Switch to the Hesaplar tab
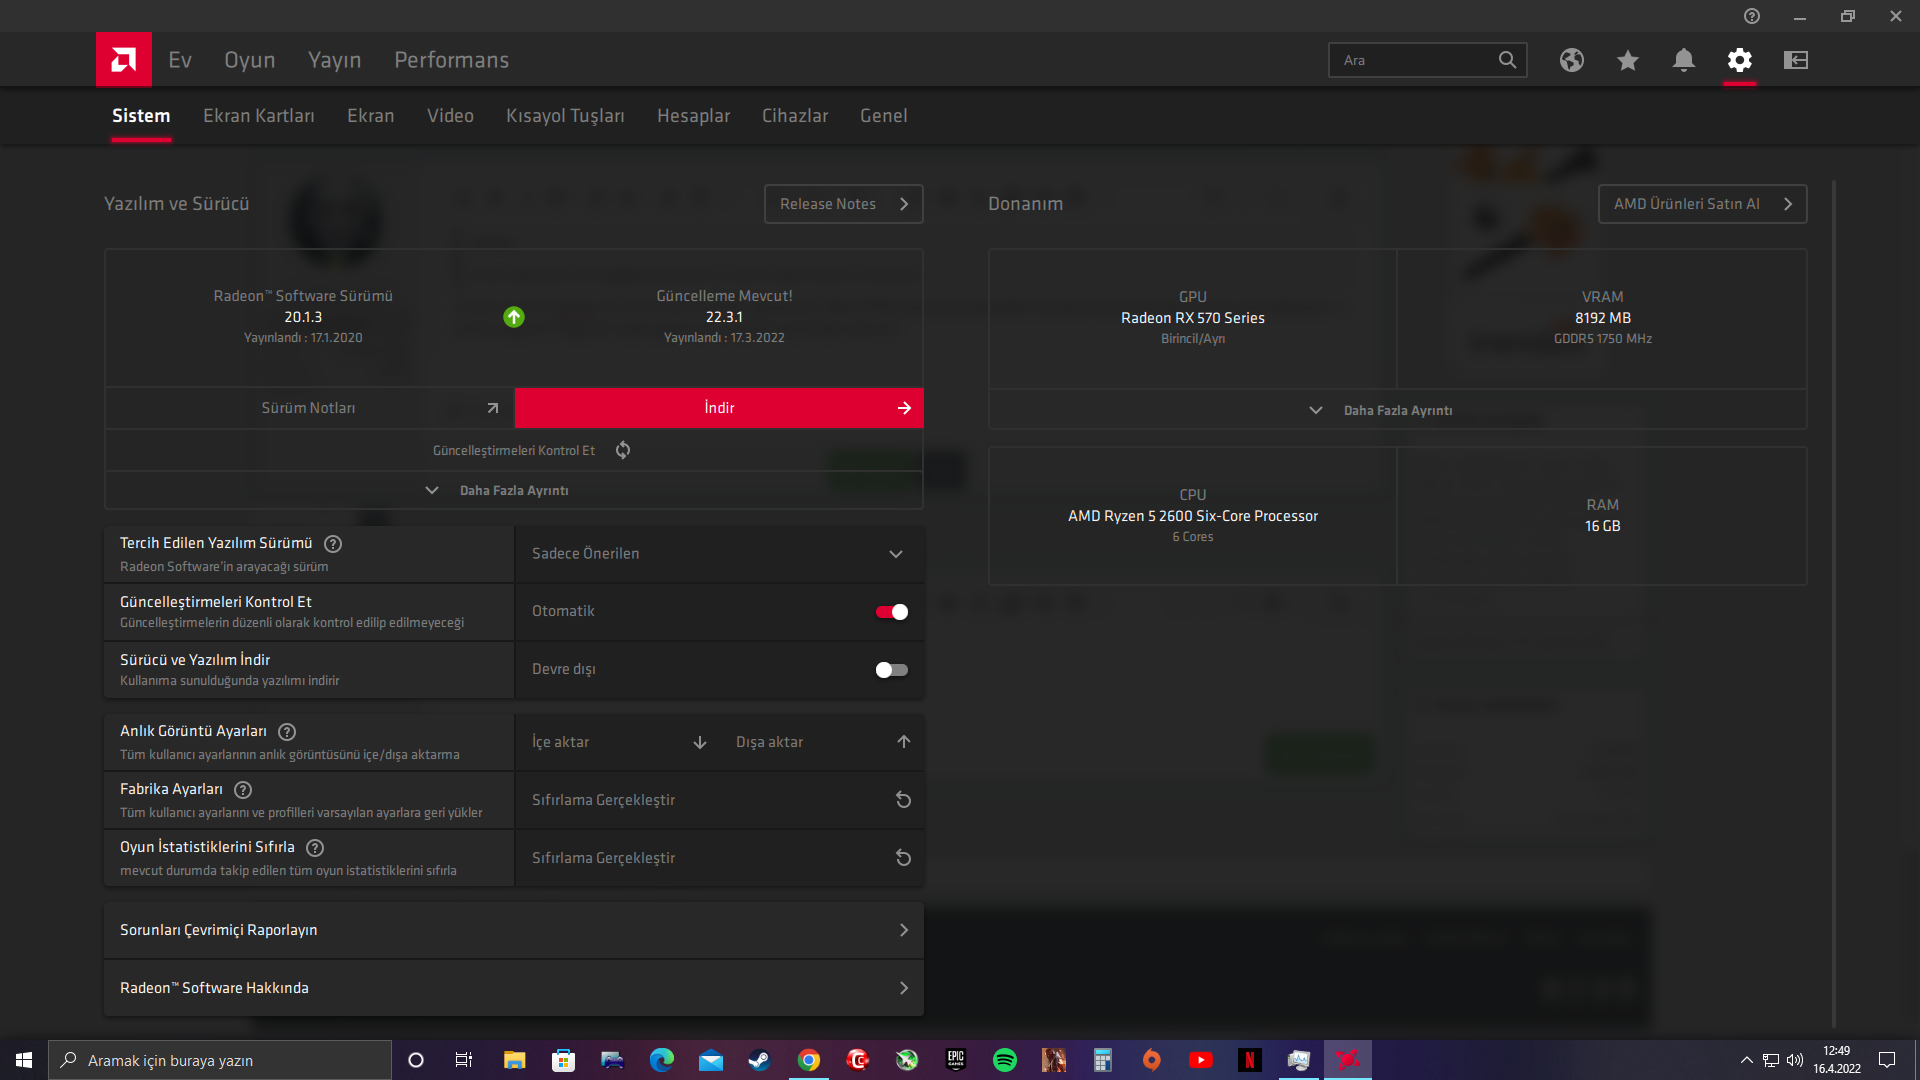 coord(693,116)
